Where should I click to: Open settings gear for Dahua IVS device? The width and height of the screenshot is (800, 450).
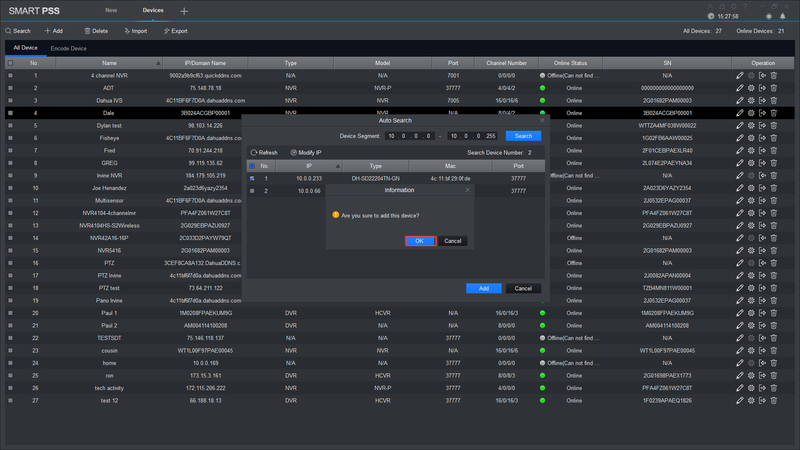[751, 101]
